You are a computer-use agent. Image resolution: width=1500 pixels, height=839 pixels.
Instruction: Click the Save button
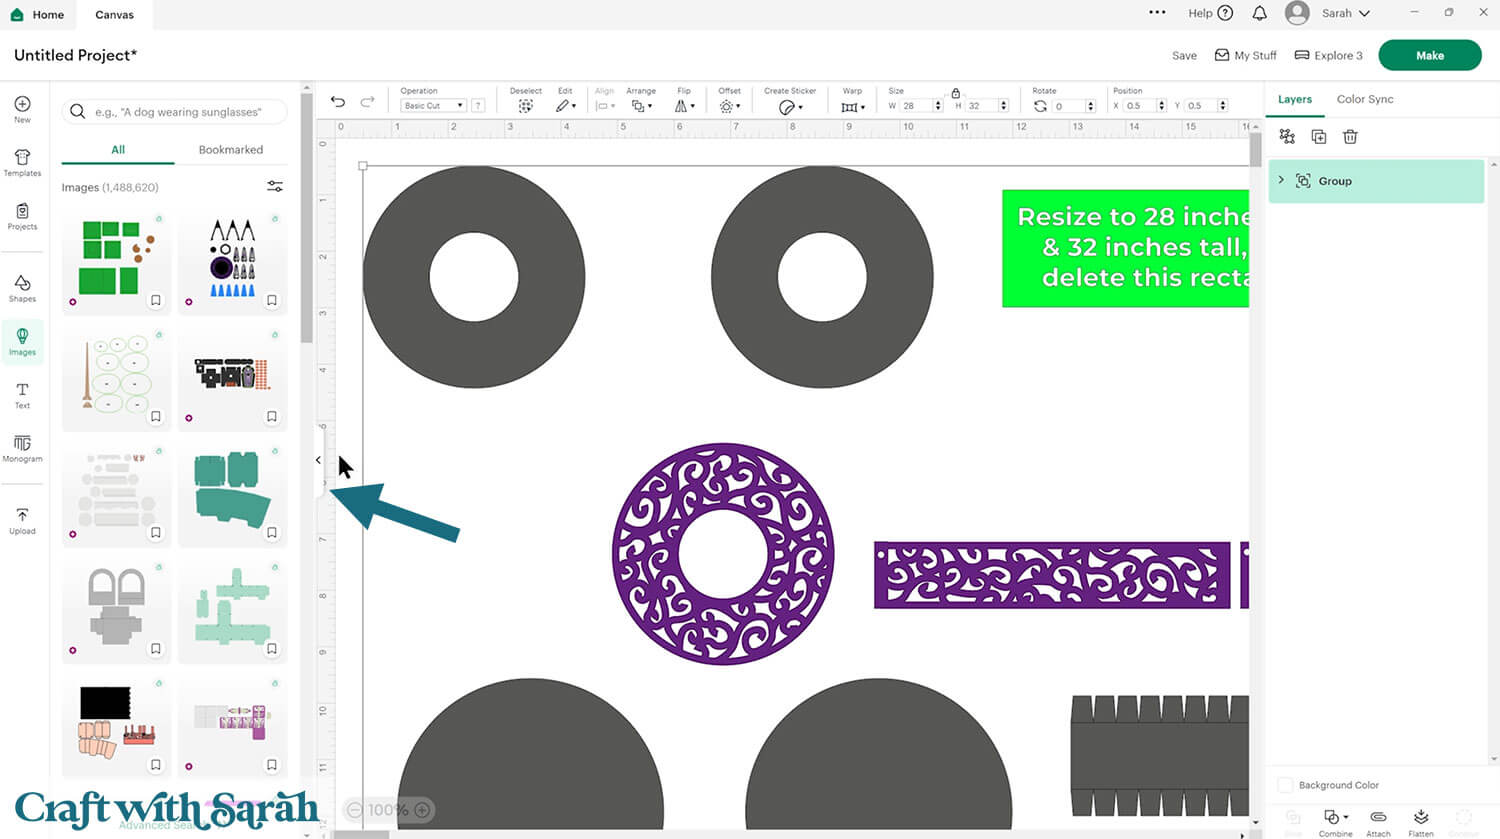(x=1184, y=56)
